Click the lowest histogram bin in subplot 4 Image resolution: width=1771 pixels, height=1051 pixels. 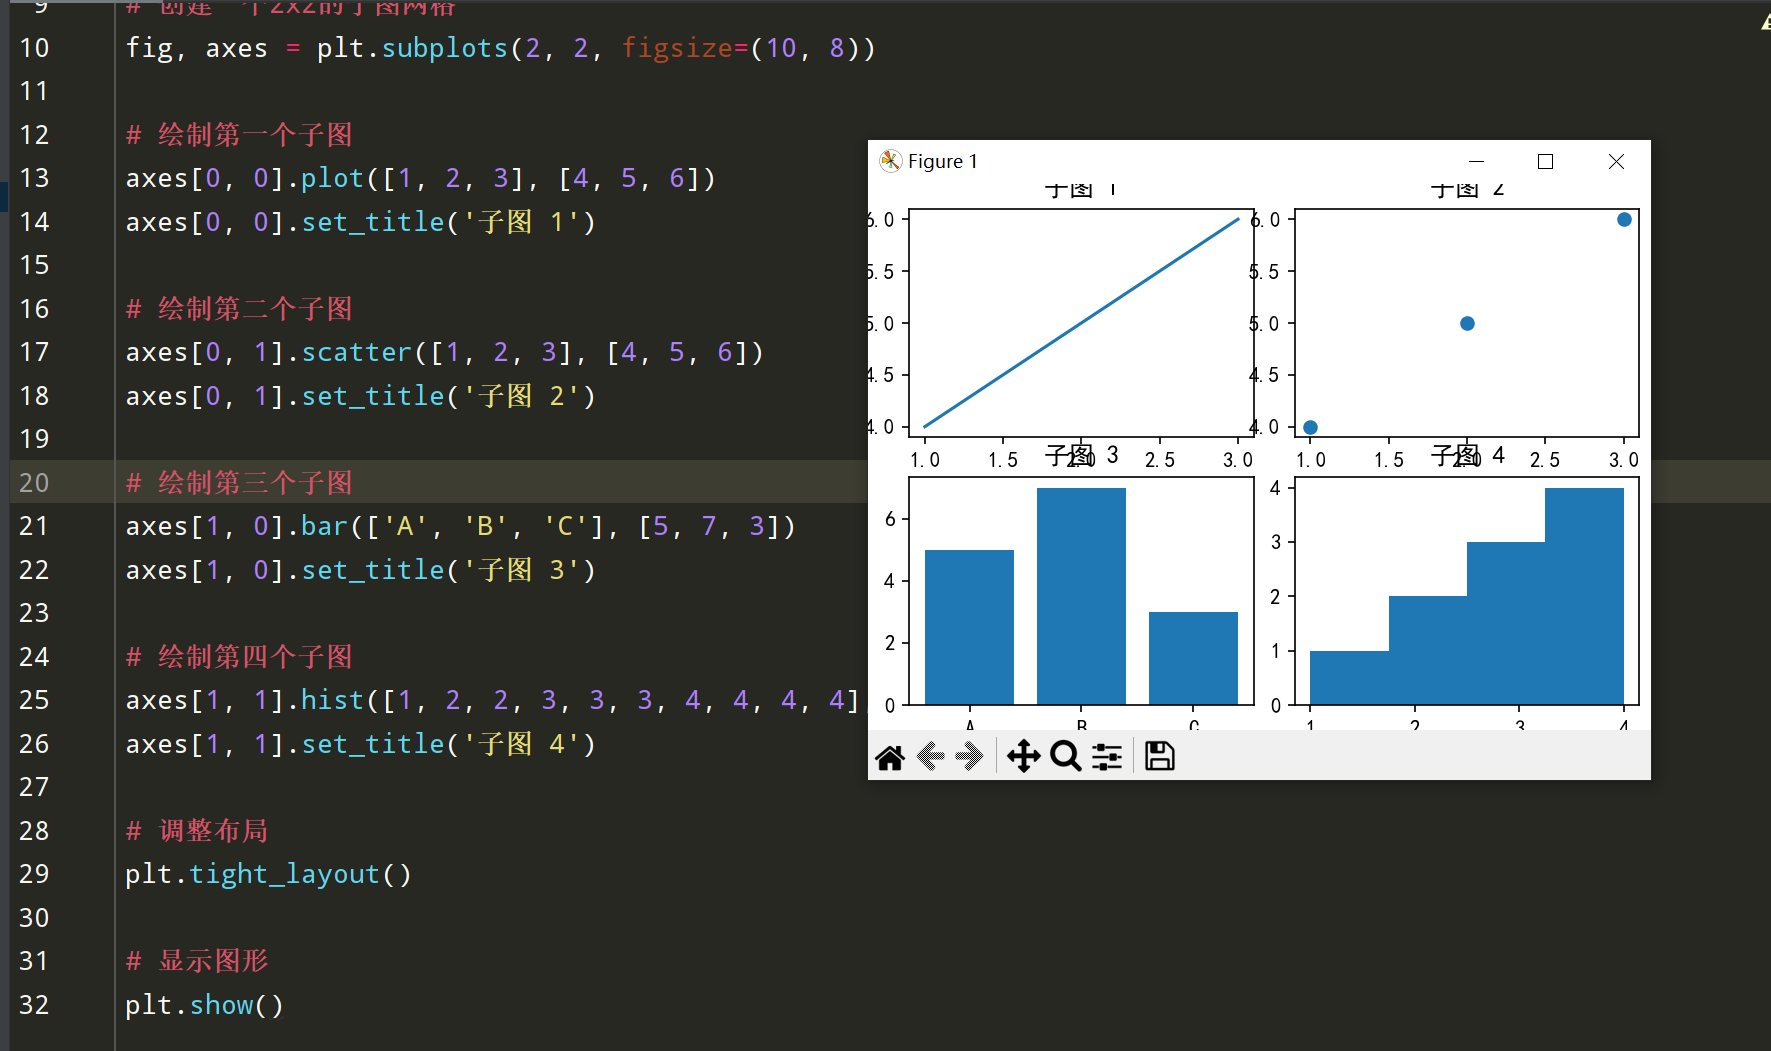tap(1349, 678)
